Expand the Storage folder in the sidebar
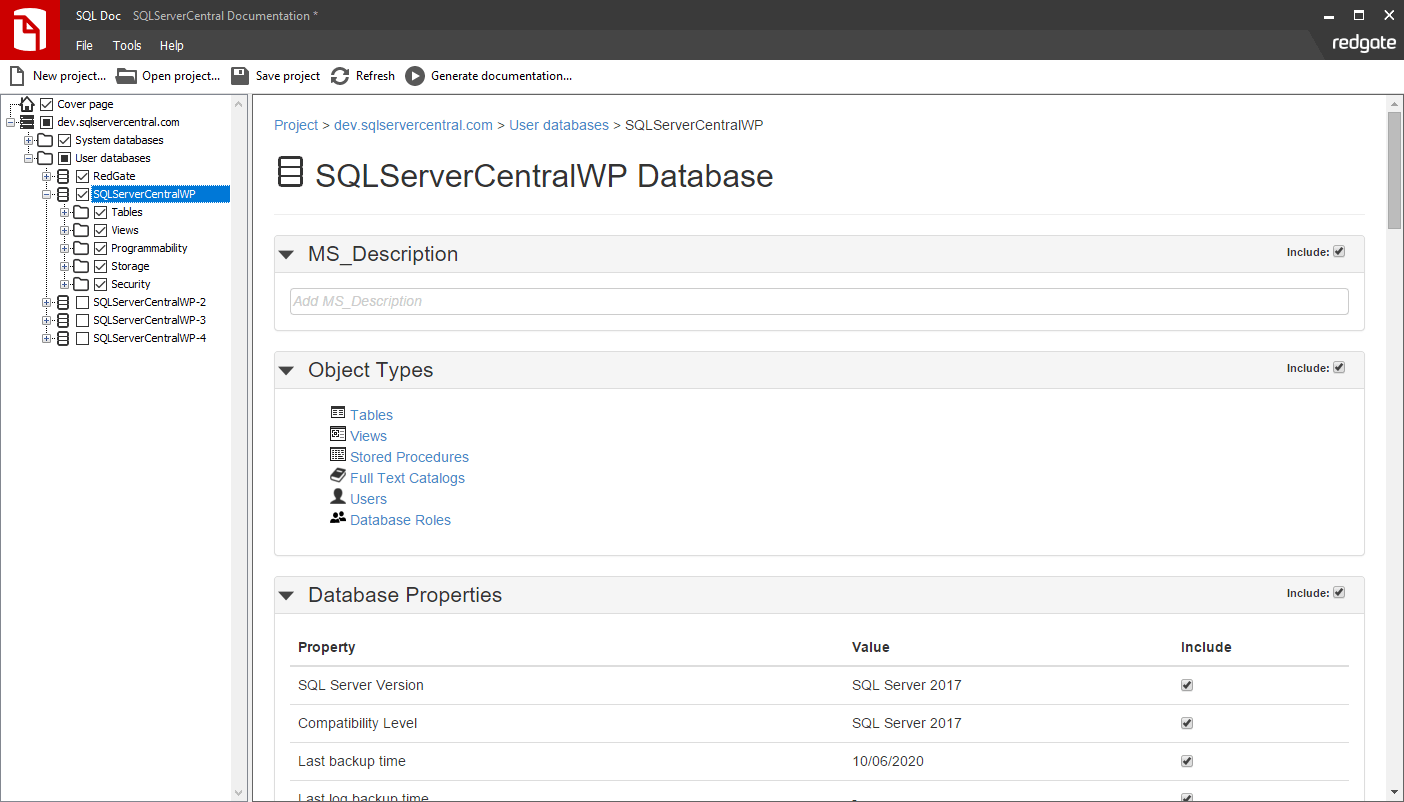Screen dimensions: 1404x802 pyautogui.click(x=64, y=266)
